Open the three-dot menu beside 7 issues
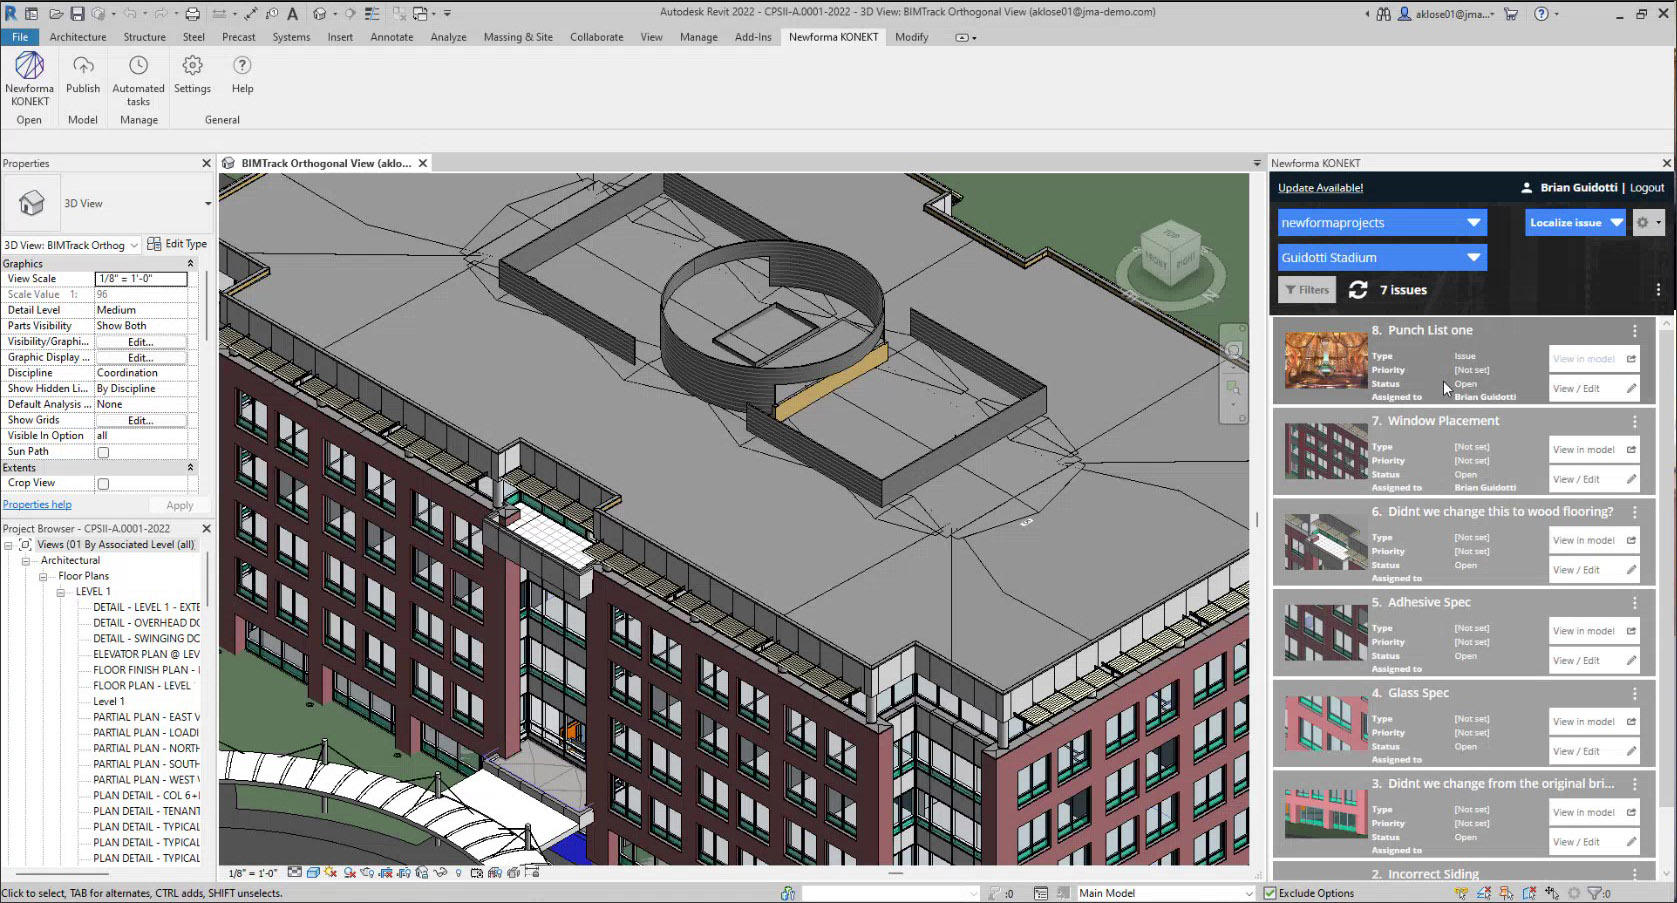This screenshot has width=1677, height=903. point(1658,290)
